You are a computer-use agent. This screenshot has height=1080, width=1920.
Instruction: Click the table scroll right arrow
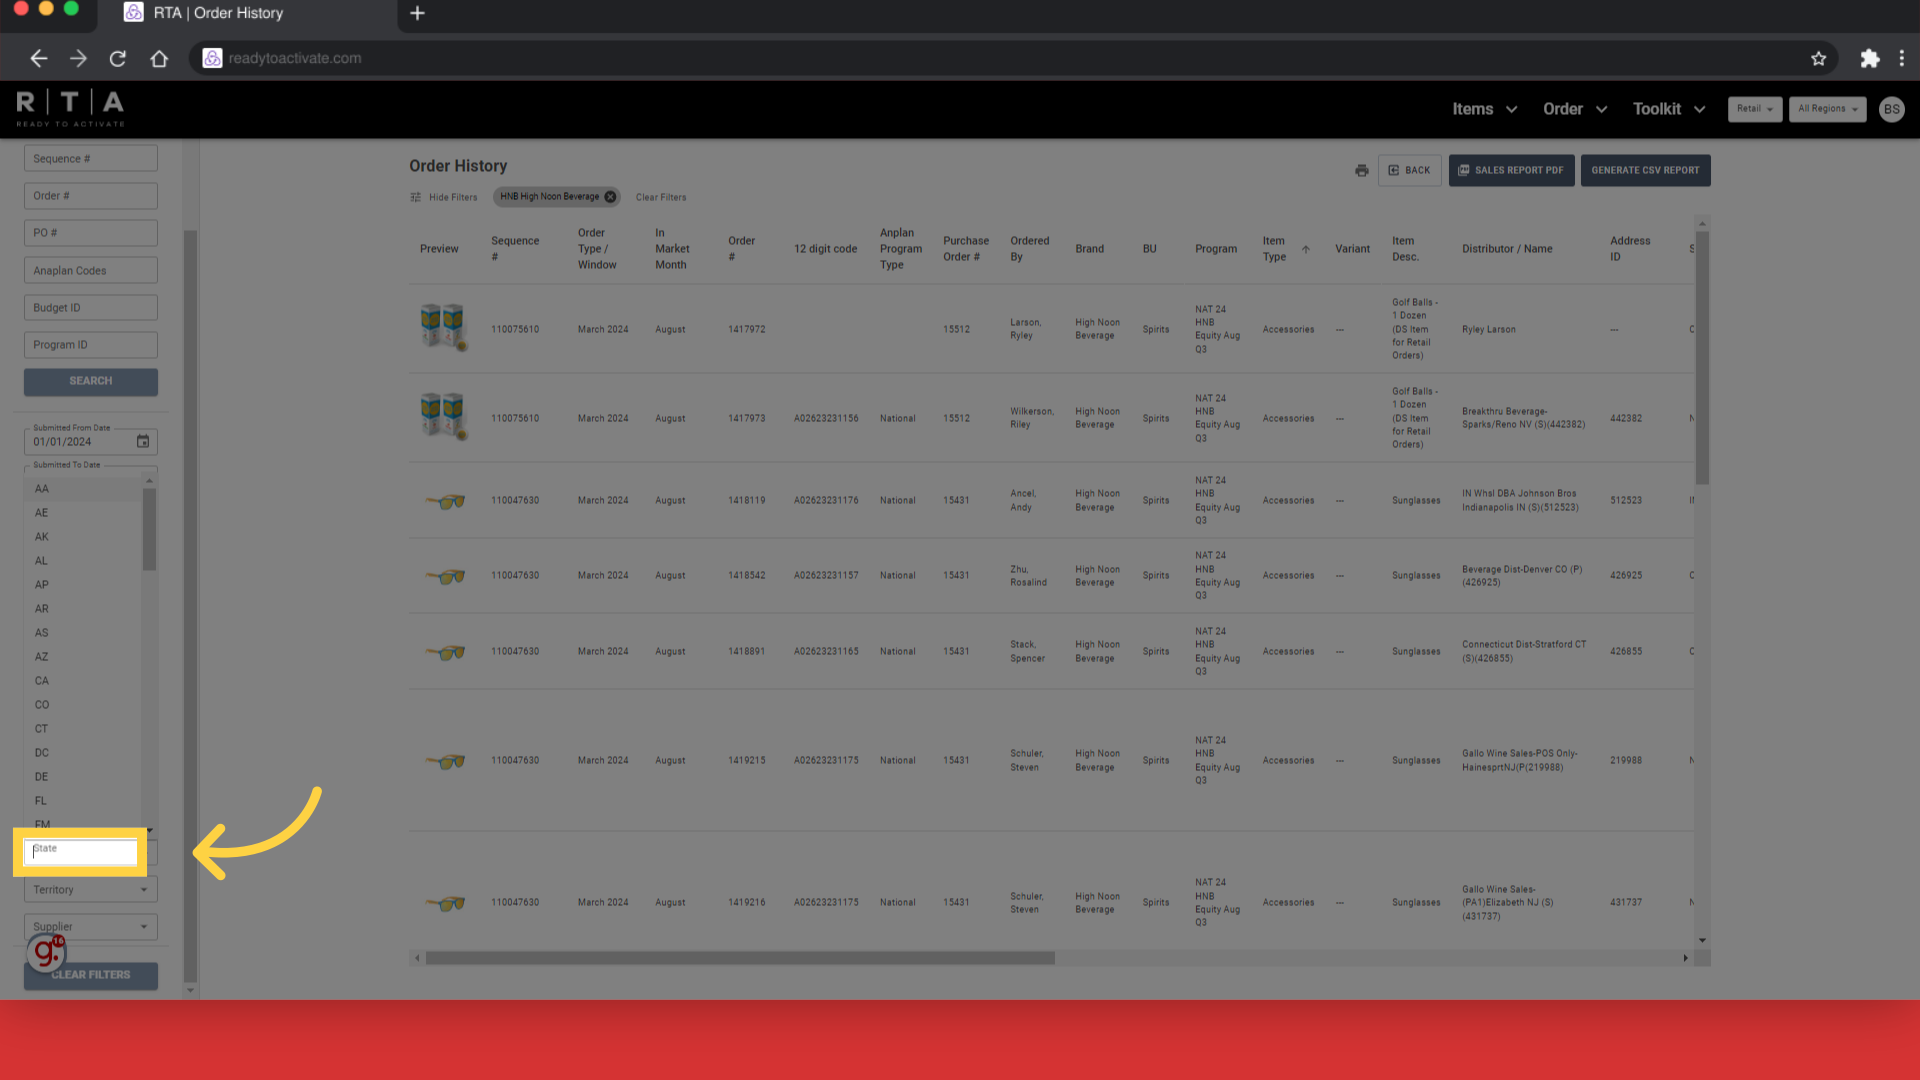(1685, 958)
